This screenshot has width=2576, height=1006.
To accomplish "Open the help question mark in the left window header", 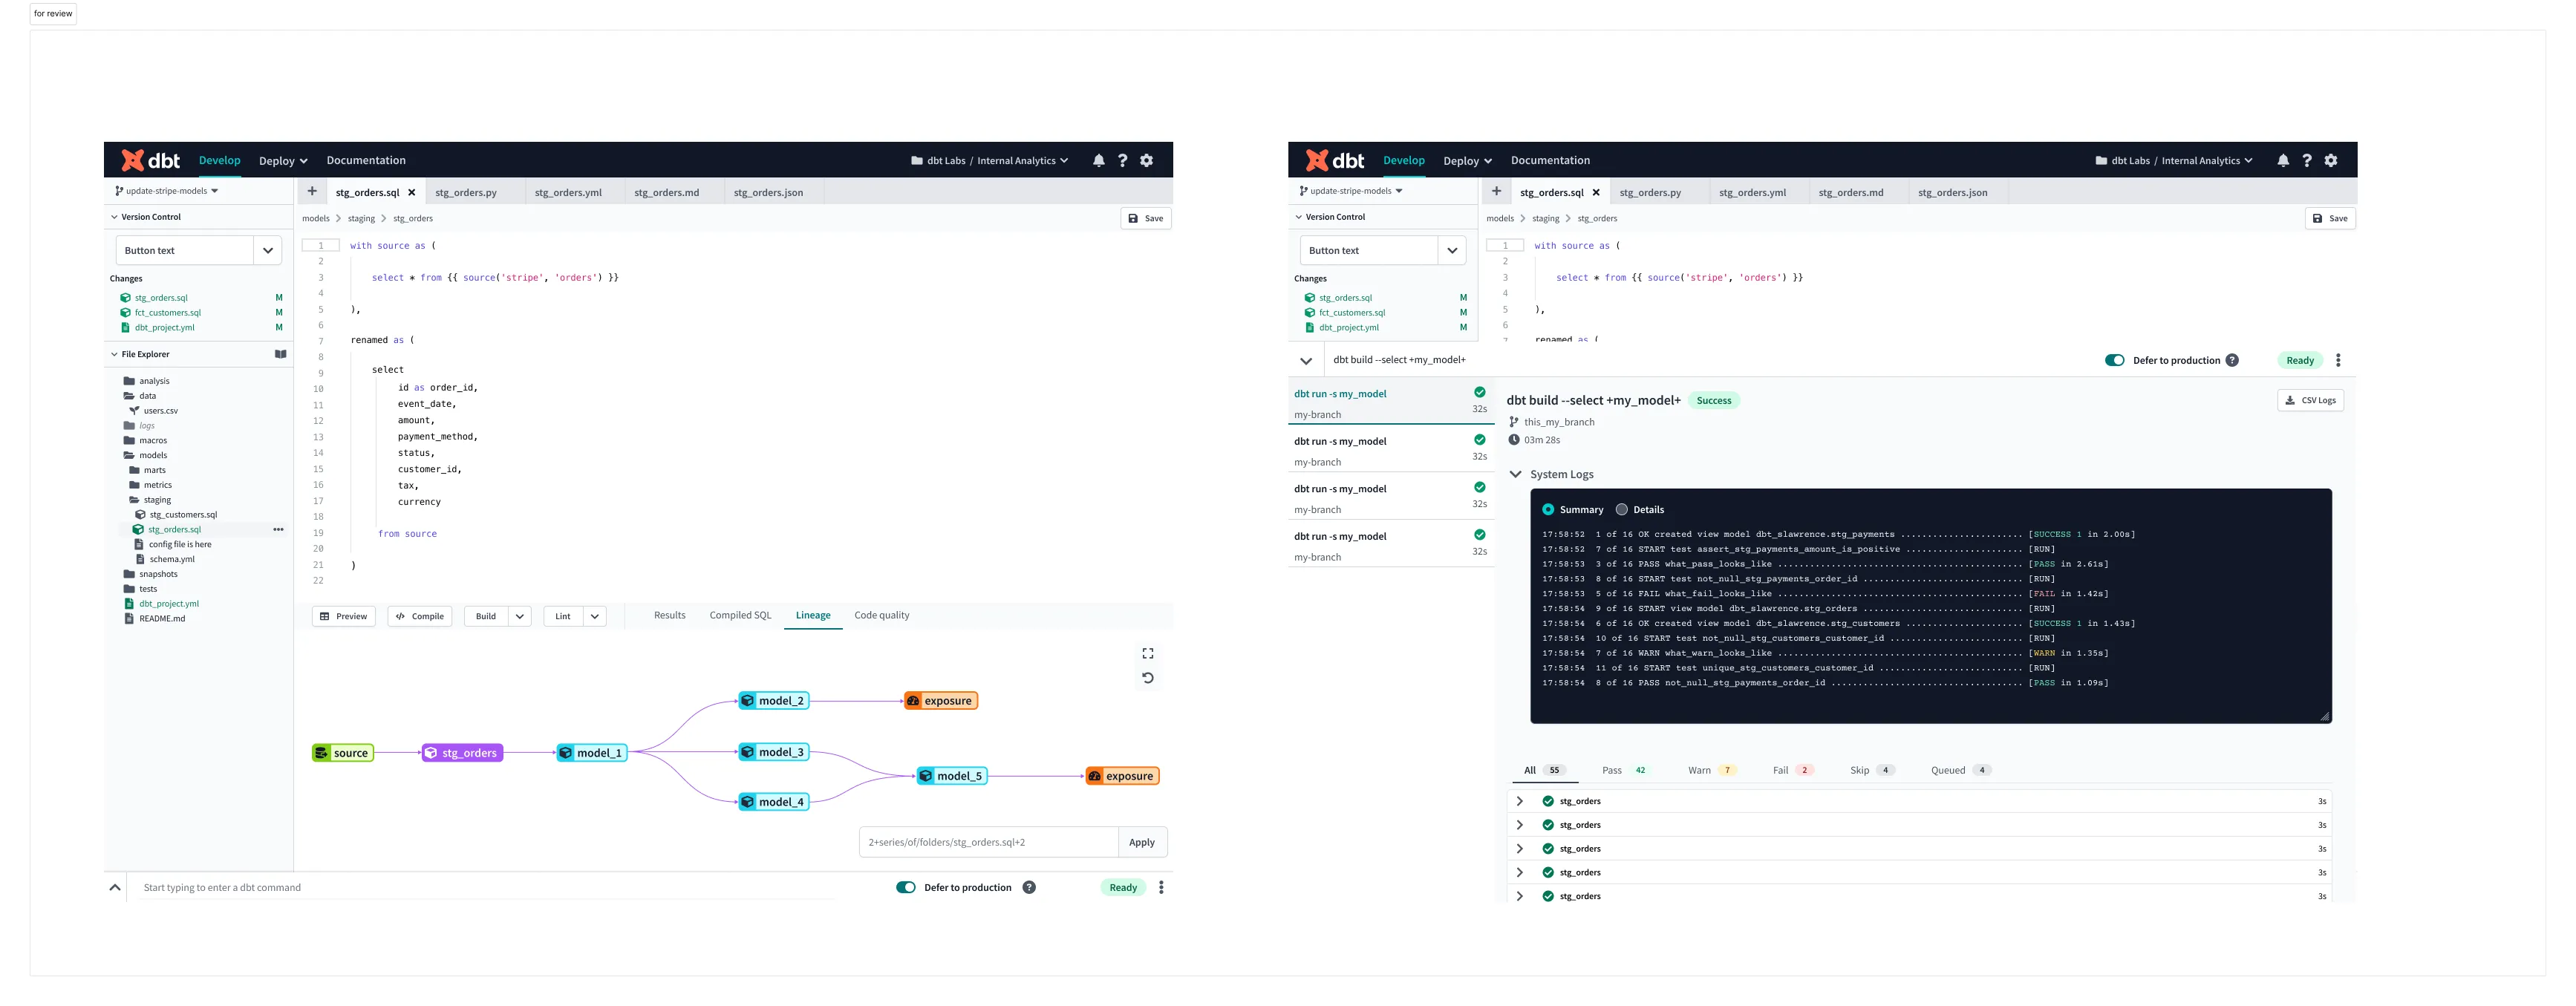I will pos(1122,160).
